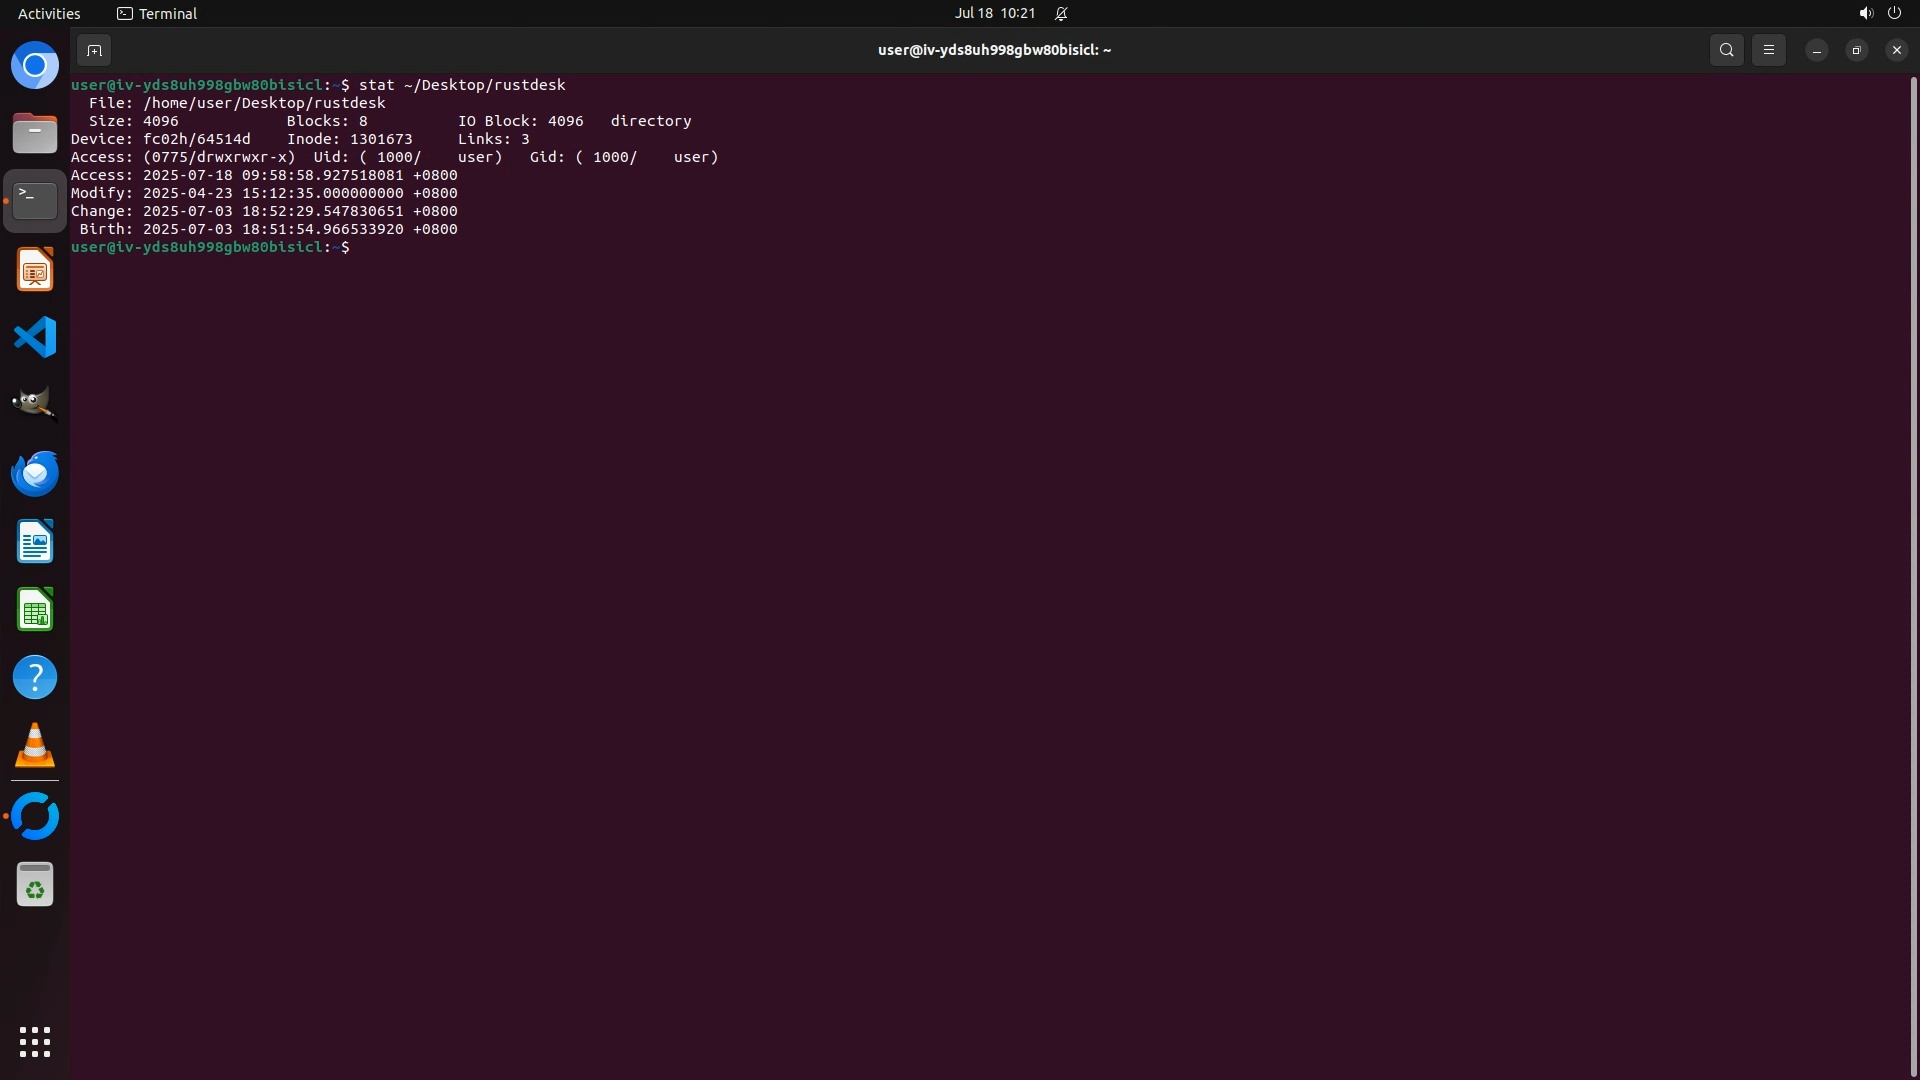This screenshot has height=1080, width=1920.
Task: Open a new terminal tab
Action: pos(93,50)
